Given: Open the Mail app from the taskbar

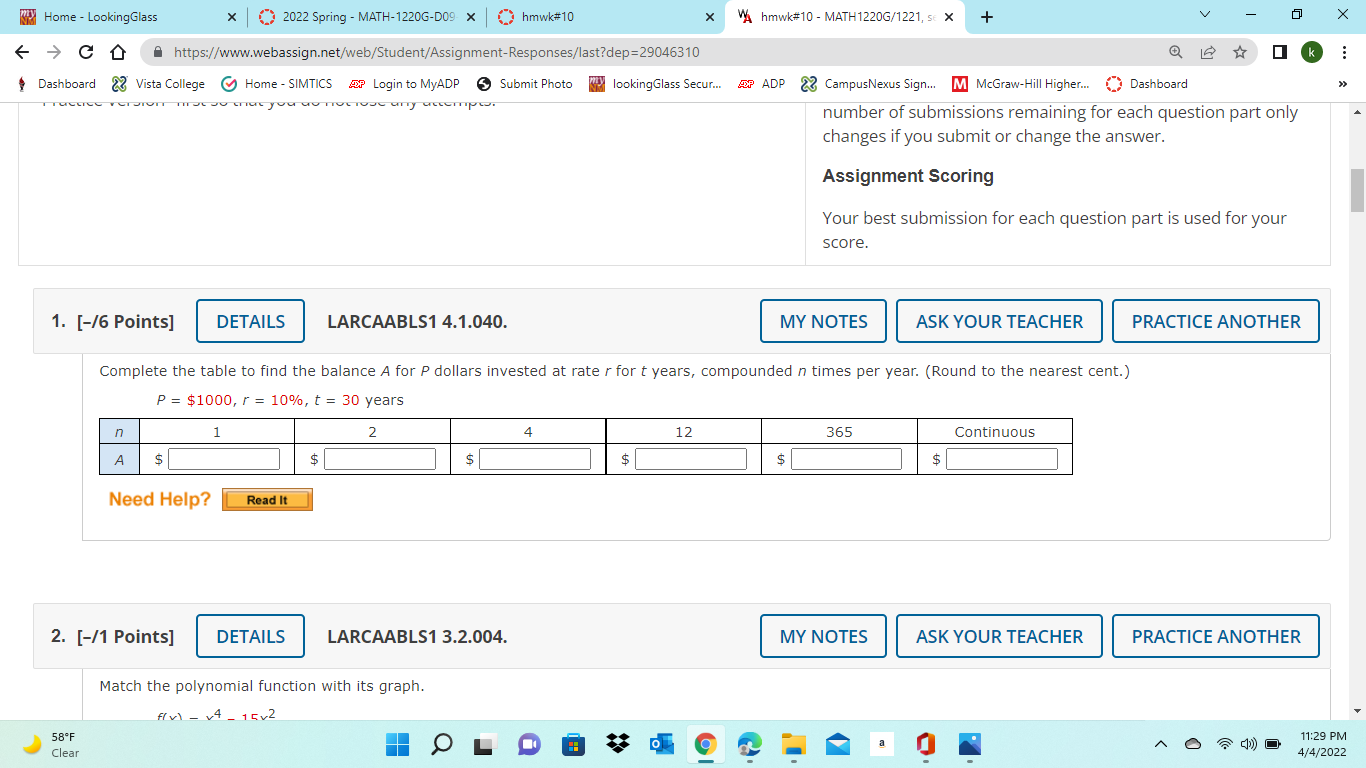Looking at the screenshot, I should tap(837, 744).
